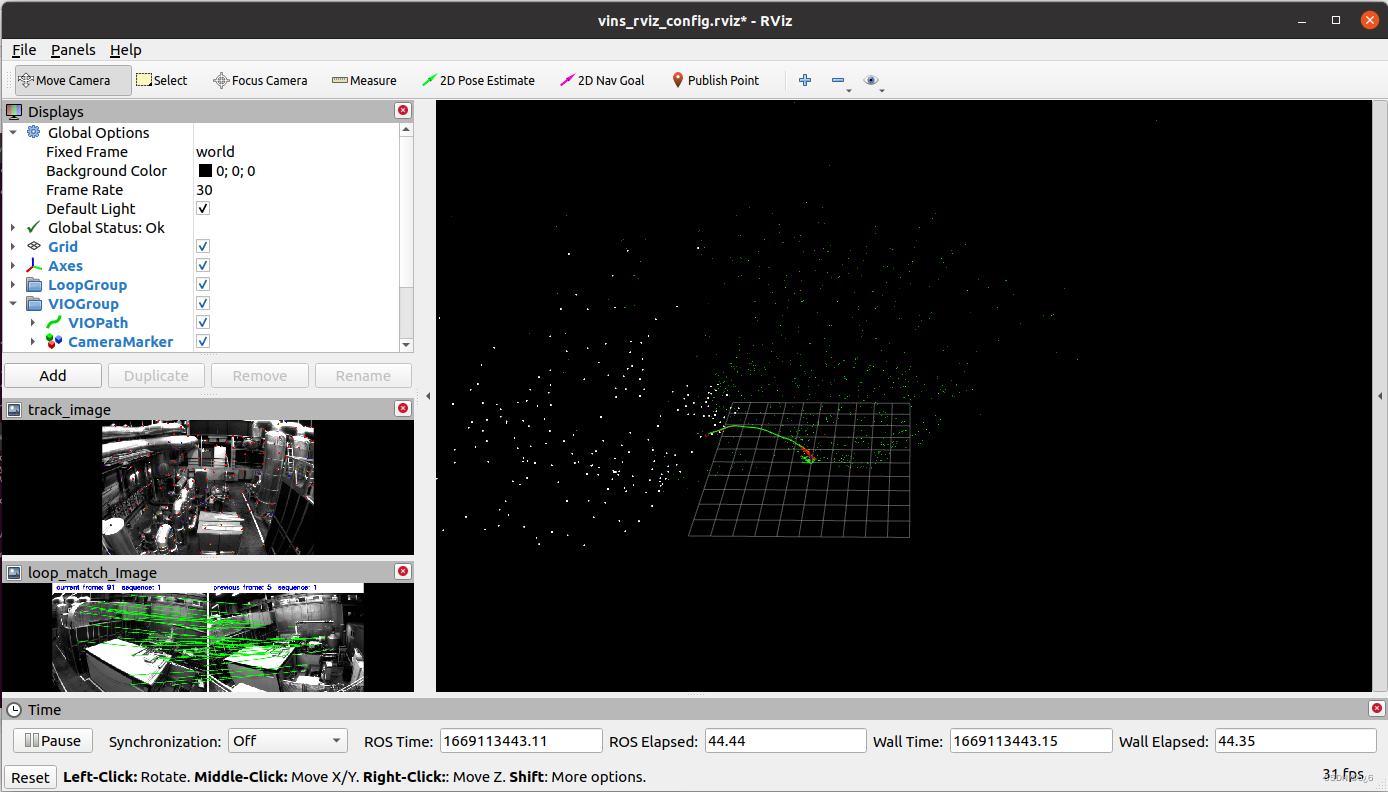The height and width of the screenshot is (792, 1388).
Task: Select the Publish Point tool
Action: 716,80
